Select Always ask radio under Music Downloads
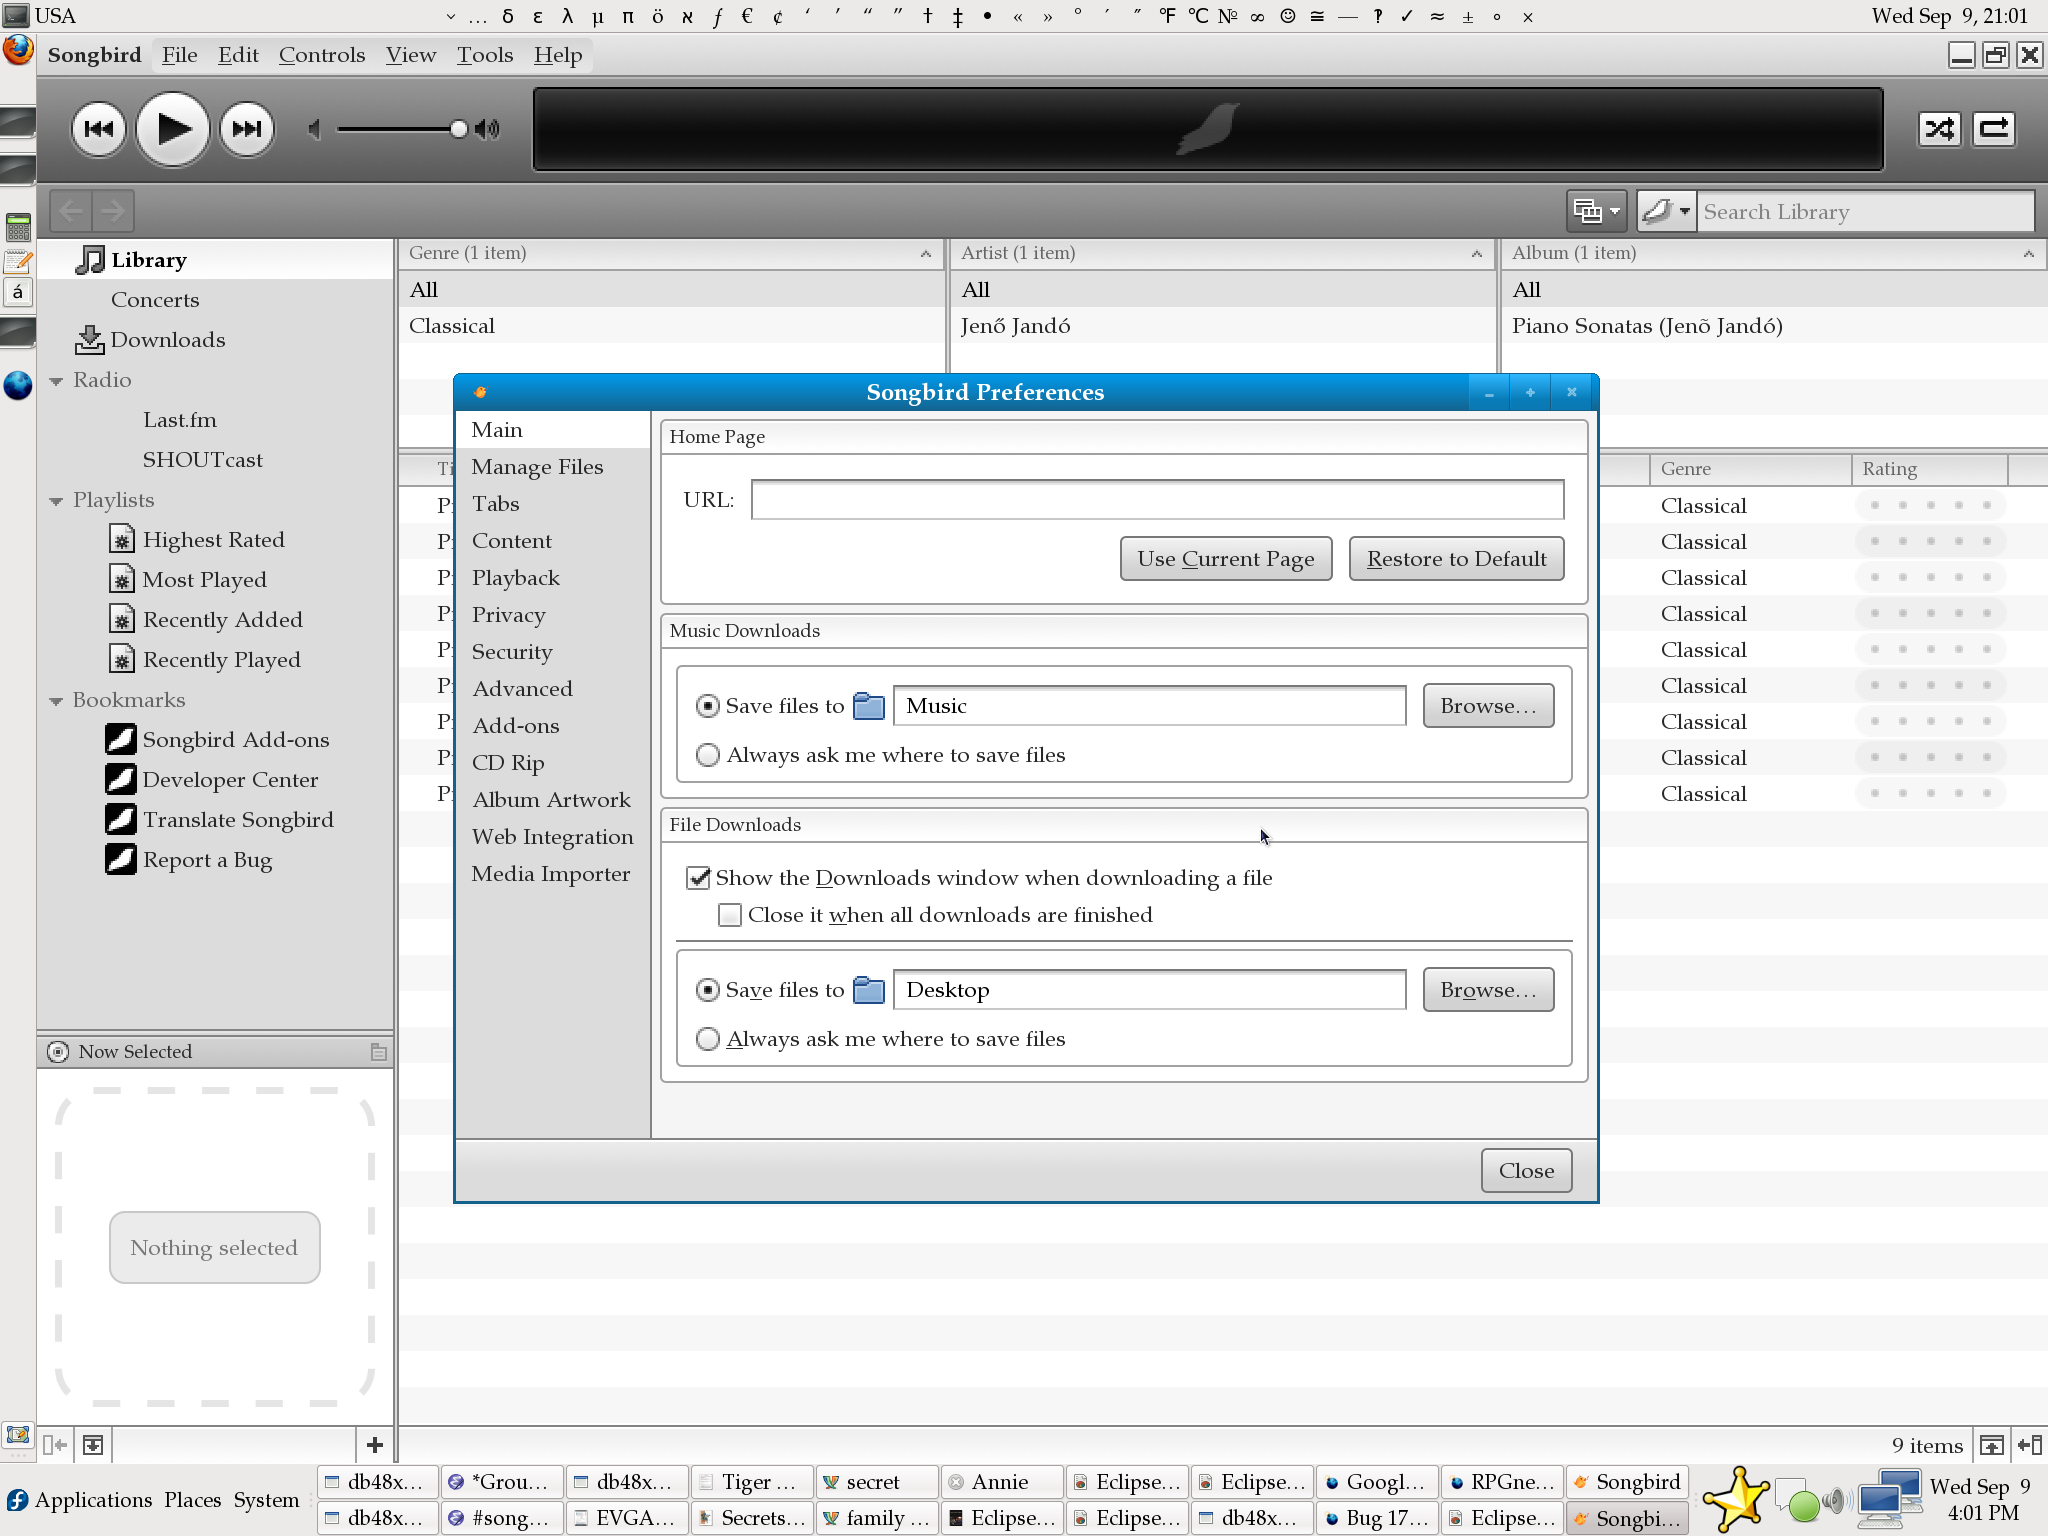 coord(707,755)
